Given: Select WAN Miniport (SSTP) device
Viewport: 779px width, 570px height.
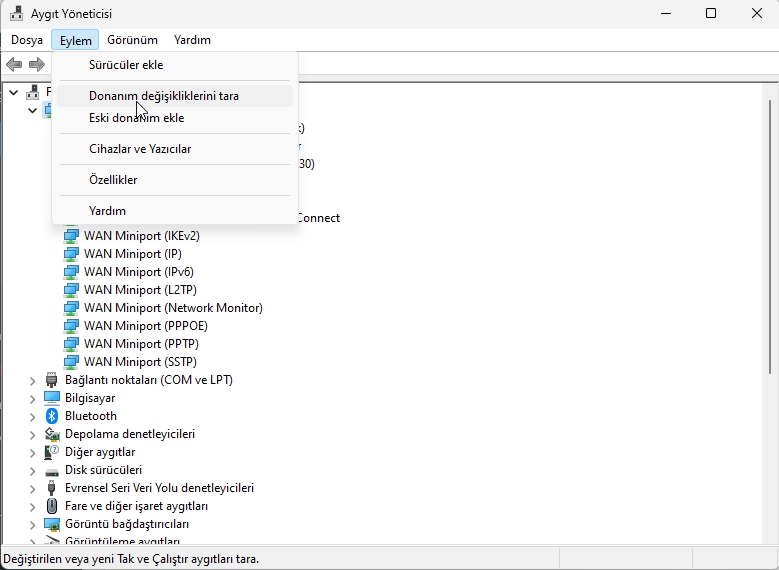Looking at the screenshot, I should 140,362.
